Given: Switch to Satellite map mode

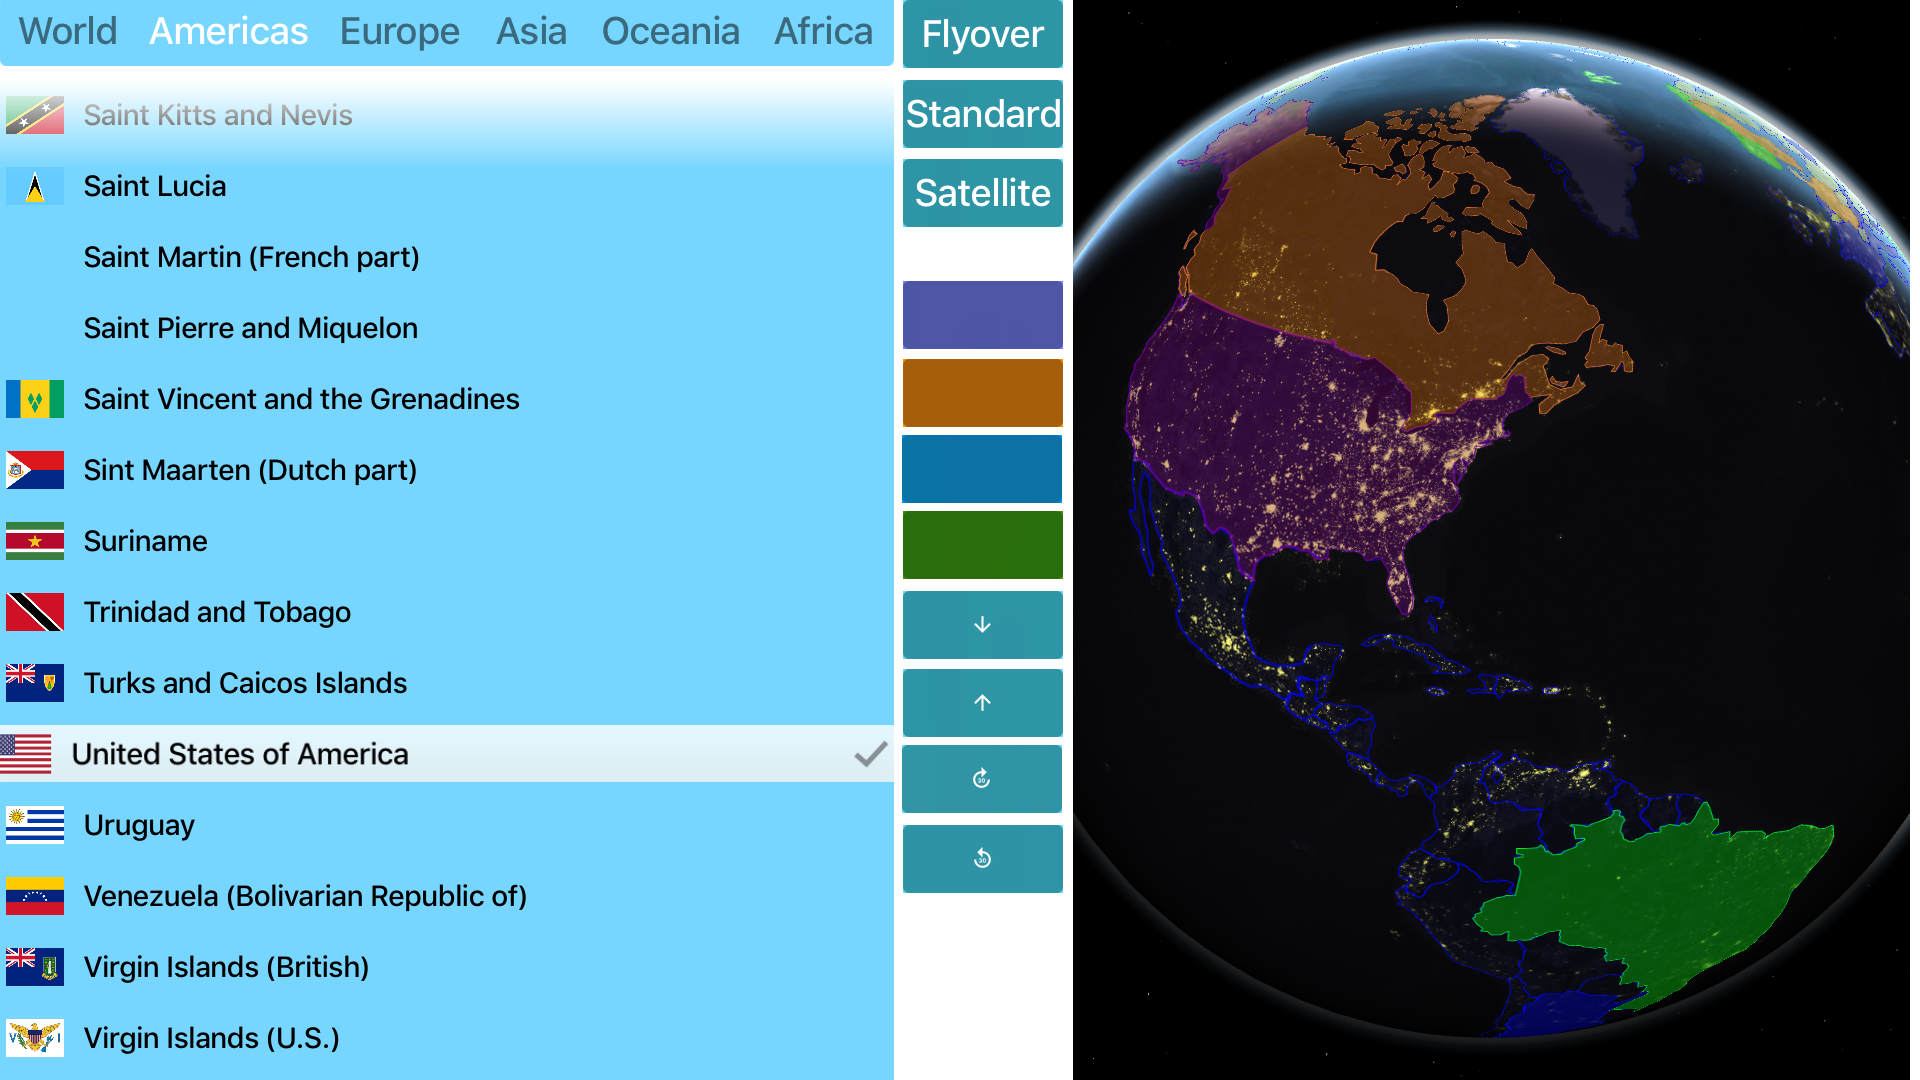Looking at the screenshot, I should tap(982, 193).
